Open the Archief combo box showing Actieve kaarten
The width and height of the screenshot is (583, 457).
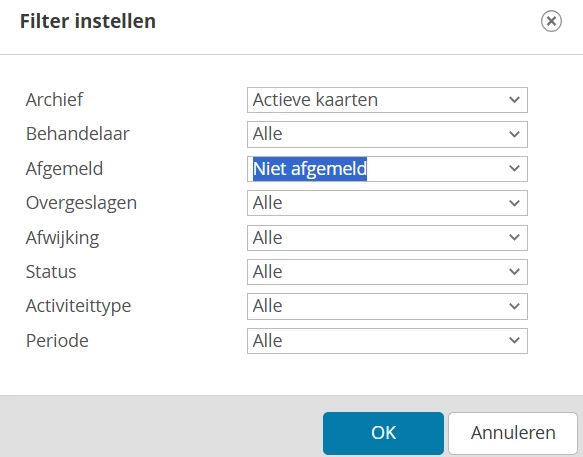click(x=387, y=100)
